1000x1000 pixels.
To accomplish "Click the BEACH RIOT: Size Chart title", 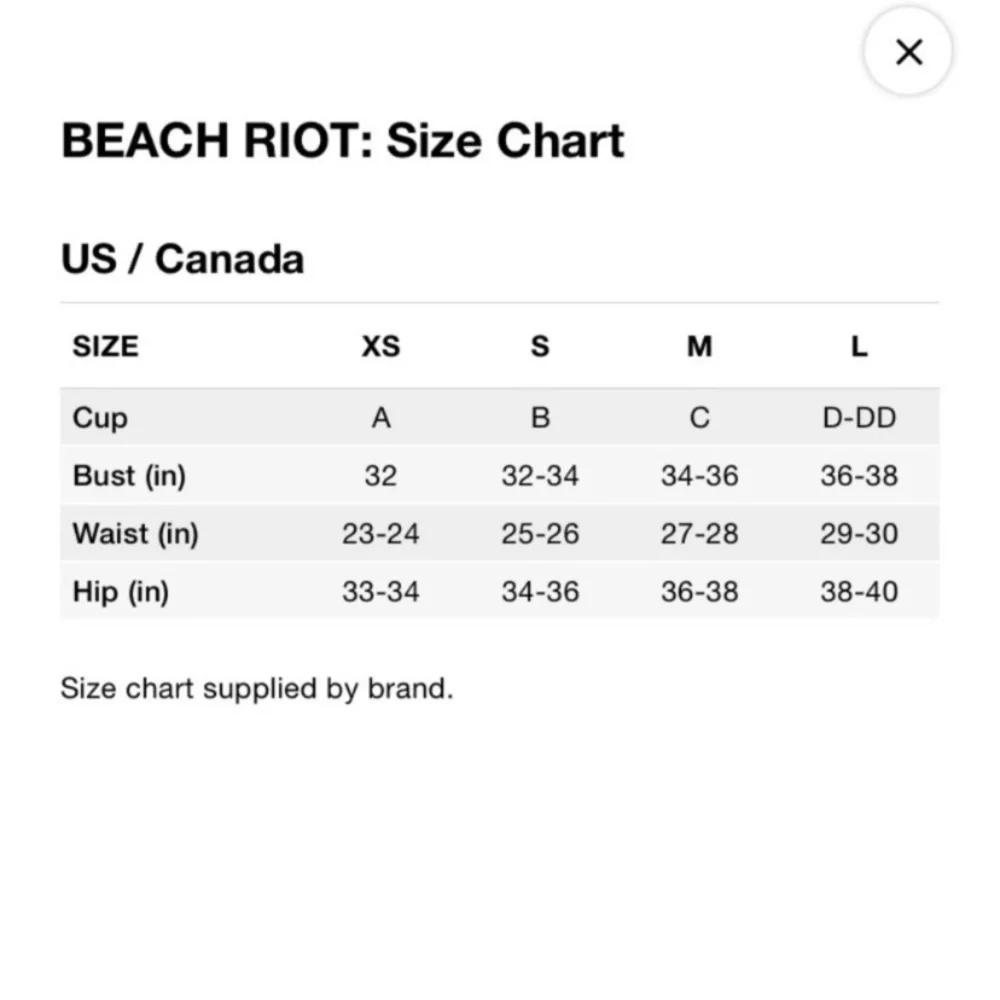I will pos(342,140).
